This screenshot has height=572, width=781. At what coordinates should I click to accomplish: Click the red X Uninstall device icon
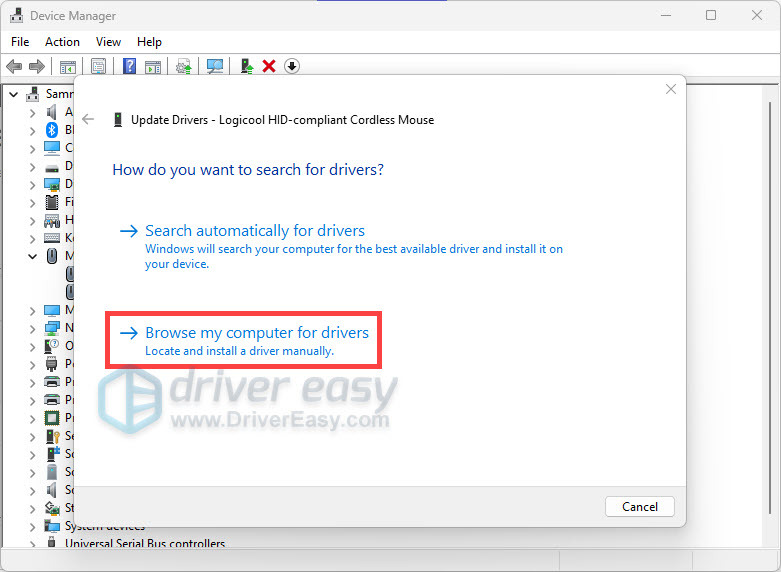point(269,66)
